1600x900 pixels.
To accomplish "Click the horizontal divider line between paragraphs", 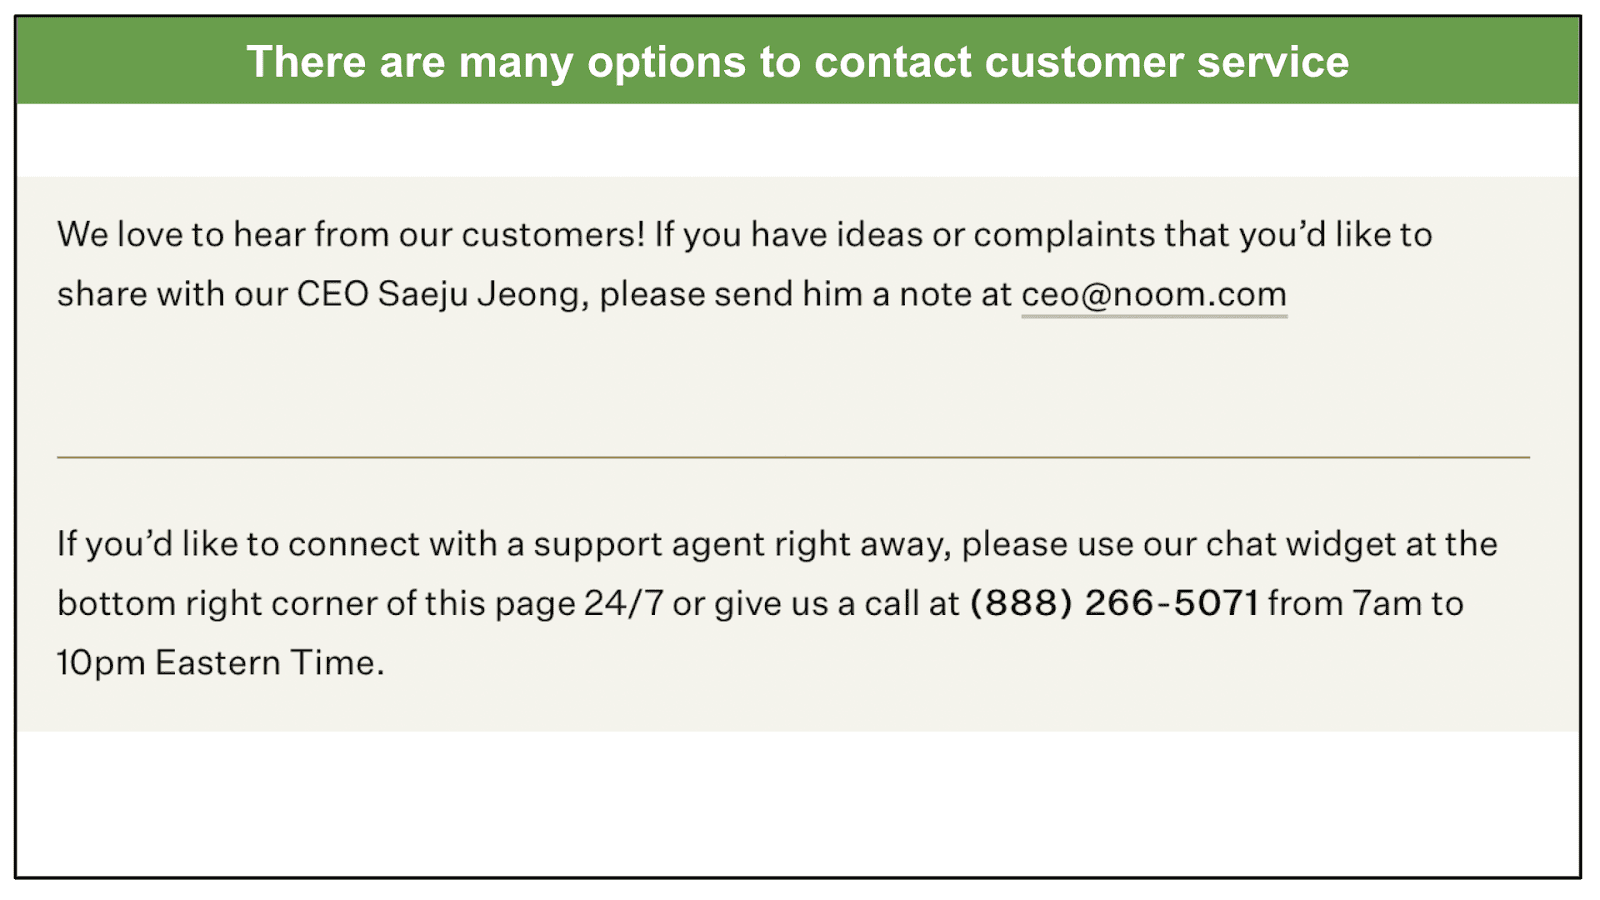I will pos(793,457).
